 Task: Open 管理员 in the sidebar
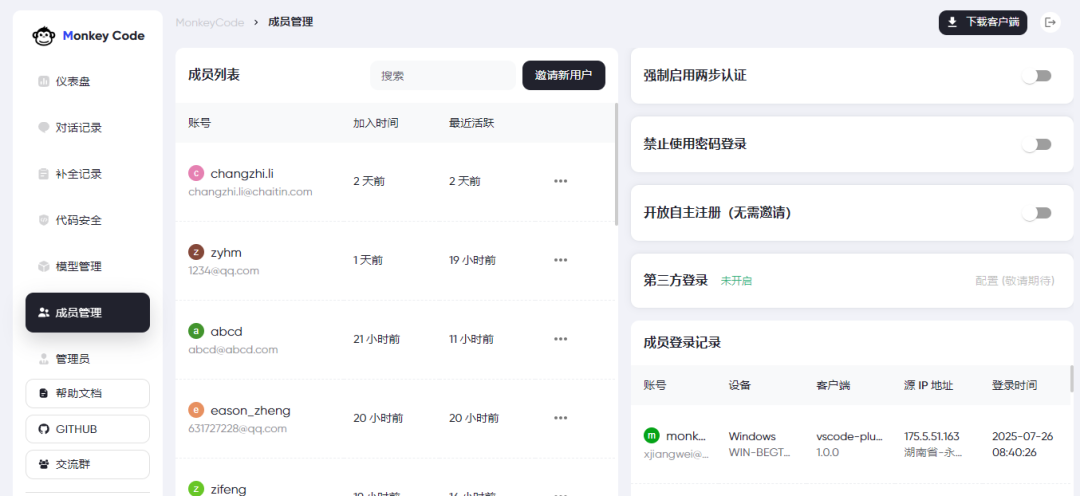(x=87, y=359)
